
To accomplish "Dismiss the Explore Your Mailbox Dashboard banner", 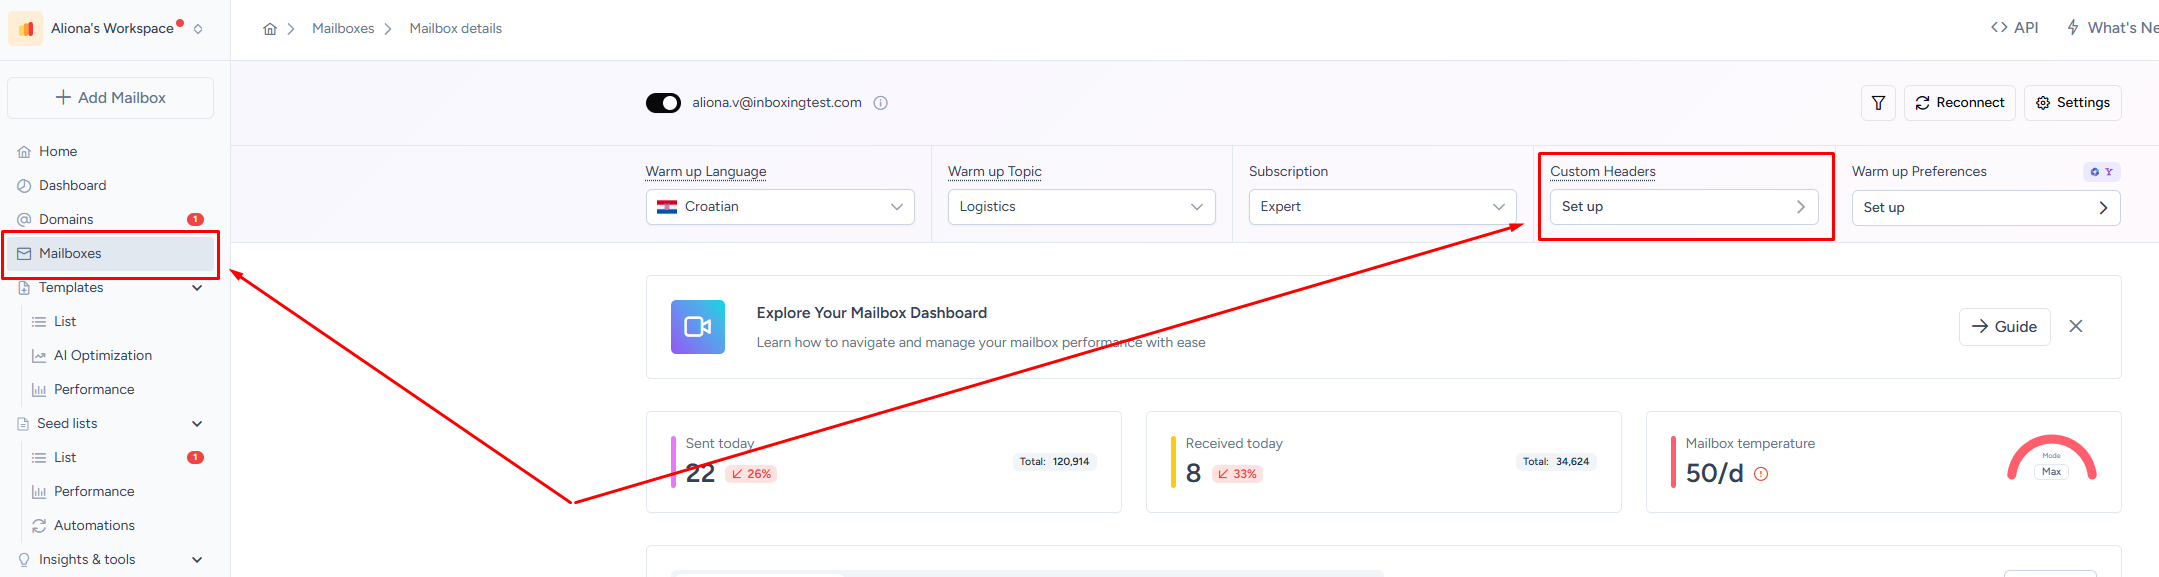I will pyautogui.click(x=2076, y=327).
